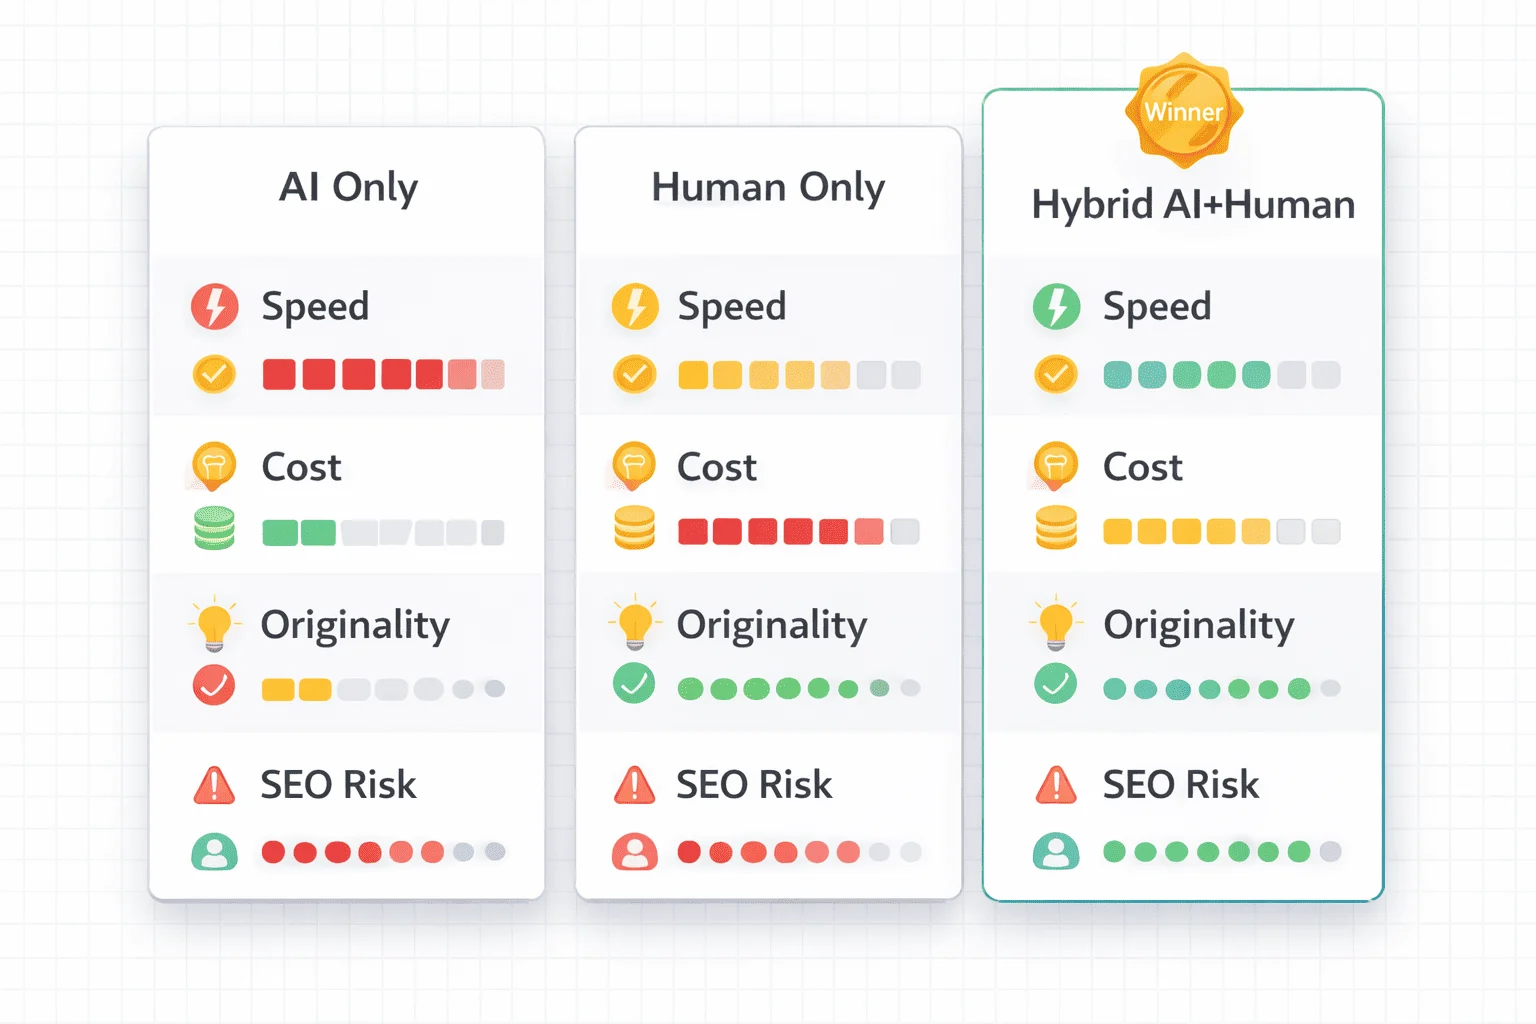Click the SEO Risk label in AI Only card
The image size is (1536, 1024).
pyautogui.click(x=338, y=785)
